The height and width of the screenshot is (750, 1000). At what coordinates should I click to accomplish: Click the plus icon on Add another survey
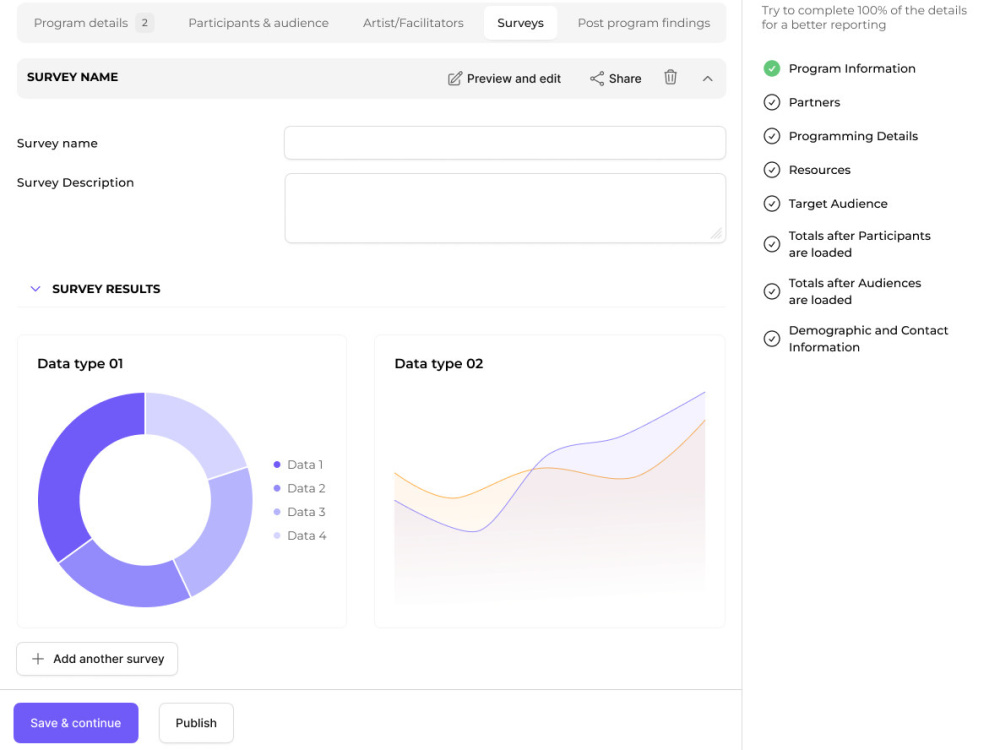coord(38,659)
